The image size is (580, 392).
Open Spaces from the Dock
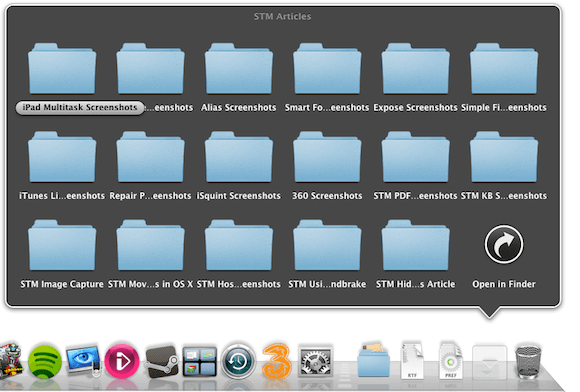pyautogui.click(x=200, y=361)
